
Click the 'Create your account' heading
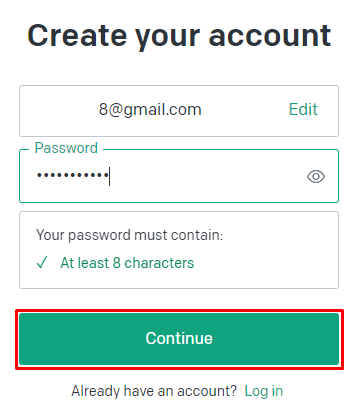pyautogui.click(x=179, y=36)
